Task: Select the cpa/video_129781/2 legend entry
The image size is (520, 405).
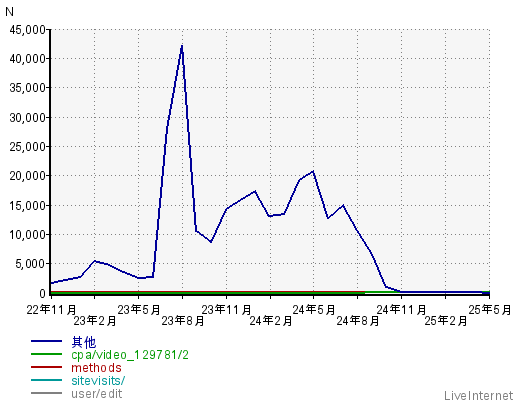Action: click(130, 355)
